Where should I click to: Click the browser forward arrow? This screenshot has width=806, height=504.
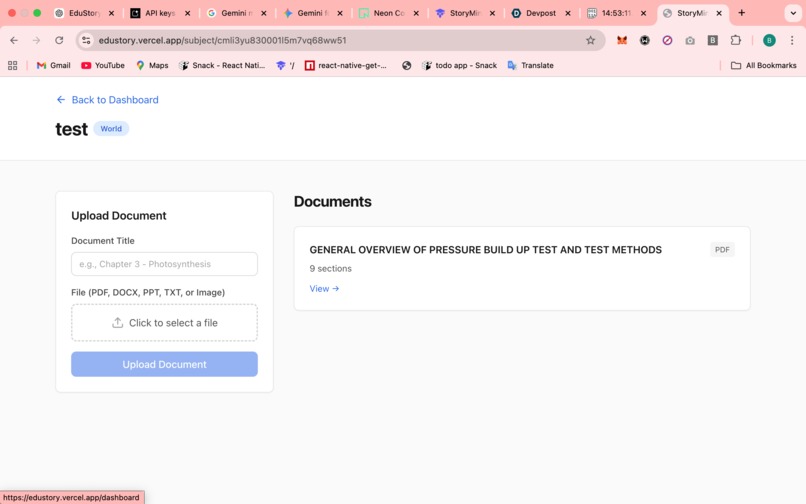pos(36,40)
